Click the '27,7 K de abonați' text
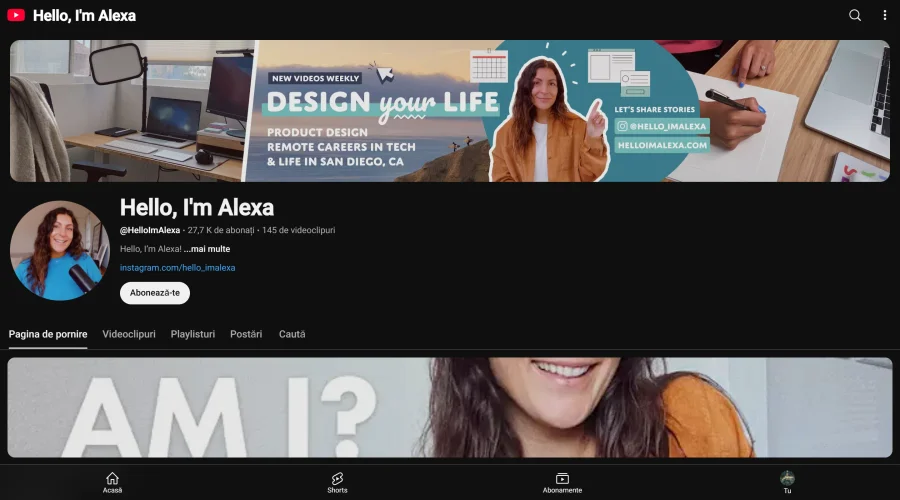 coord(221,230)
